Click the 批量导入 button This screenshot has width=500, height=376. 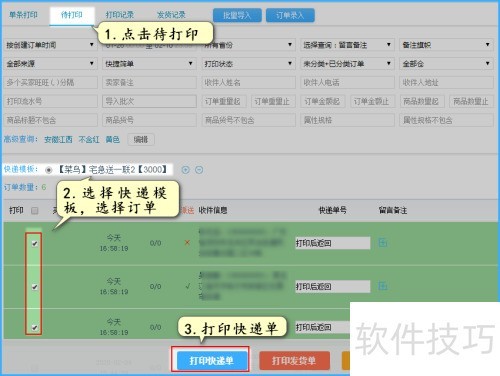pyautogui.click(x=237, y=15)
